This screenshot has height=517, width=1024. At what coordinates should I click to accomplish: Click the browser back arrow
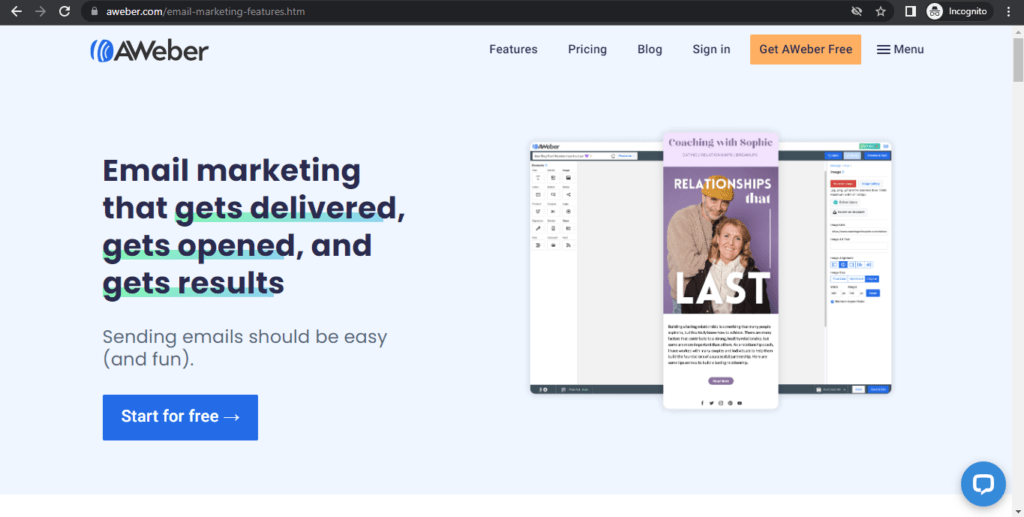[16, 12]
